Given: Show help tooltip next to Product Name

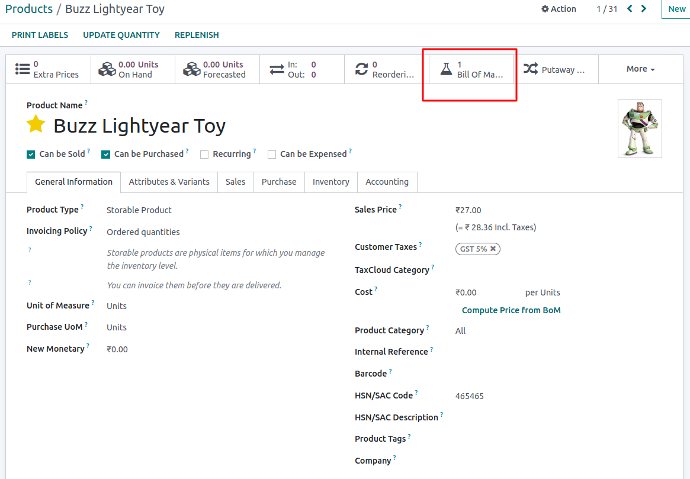Looking at the screenshot, I should click(x=86, y=102).
